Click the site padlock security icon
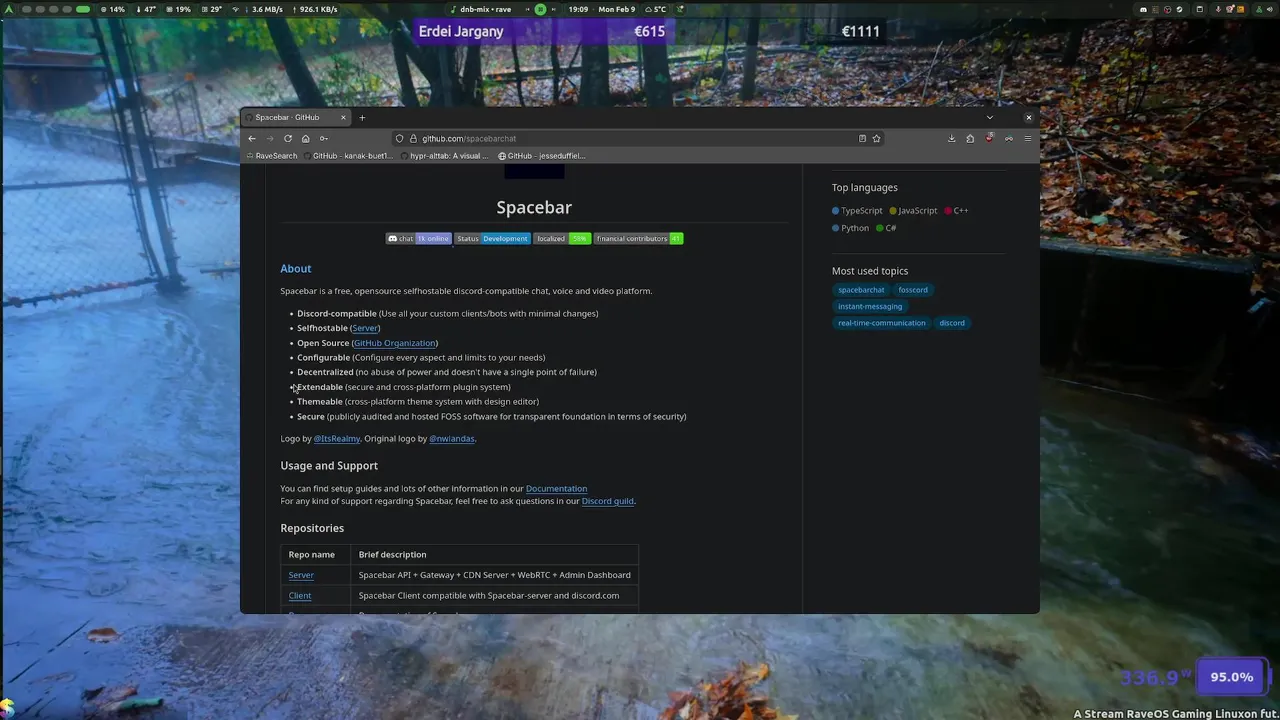This screenshot has width=1280, height=720. coord(413,139)
